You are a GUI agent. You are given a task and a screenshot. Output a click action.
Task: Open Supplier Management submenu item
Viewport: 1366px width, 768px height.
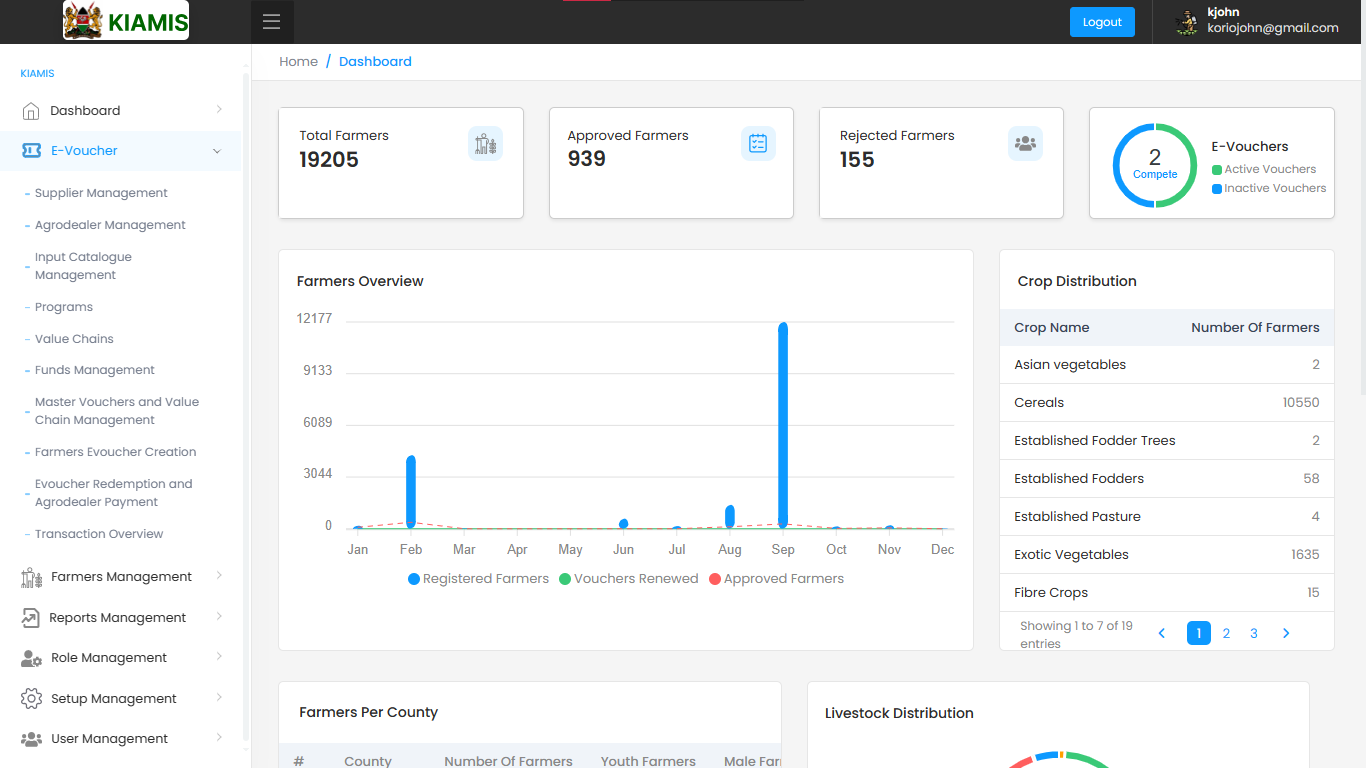pos(101,193)
